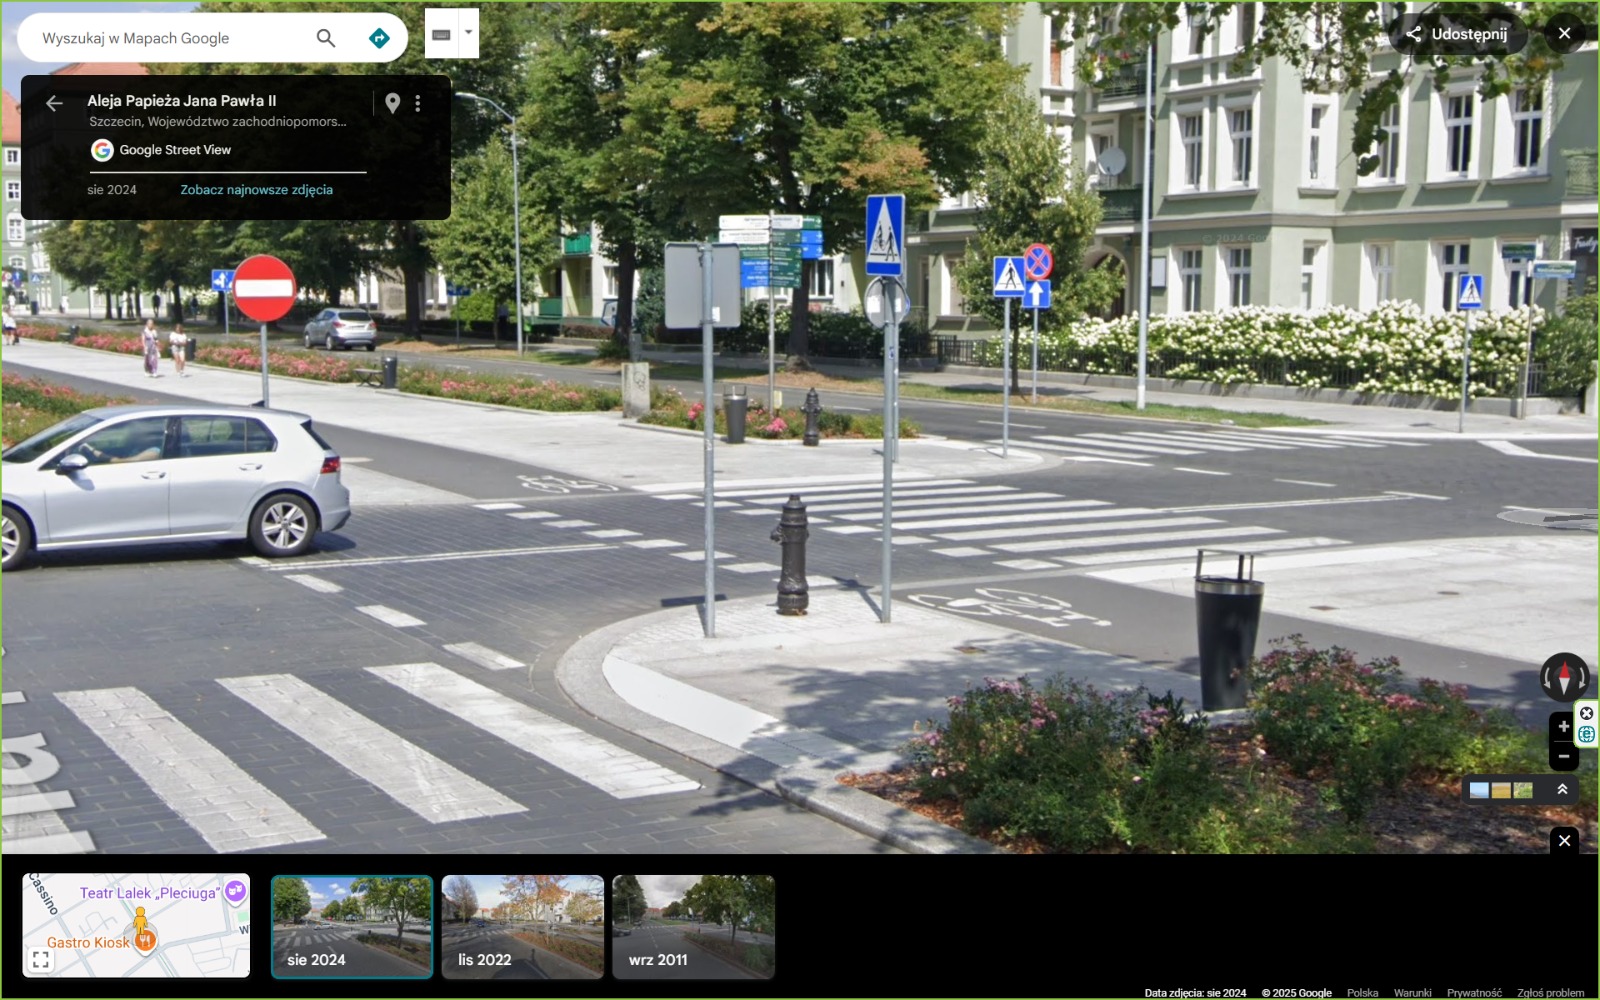Open the Zgłoś problem footer link

1550,993
